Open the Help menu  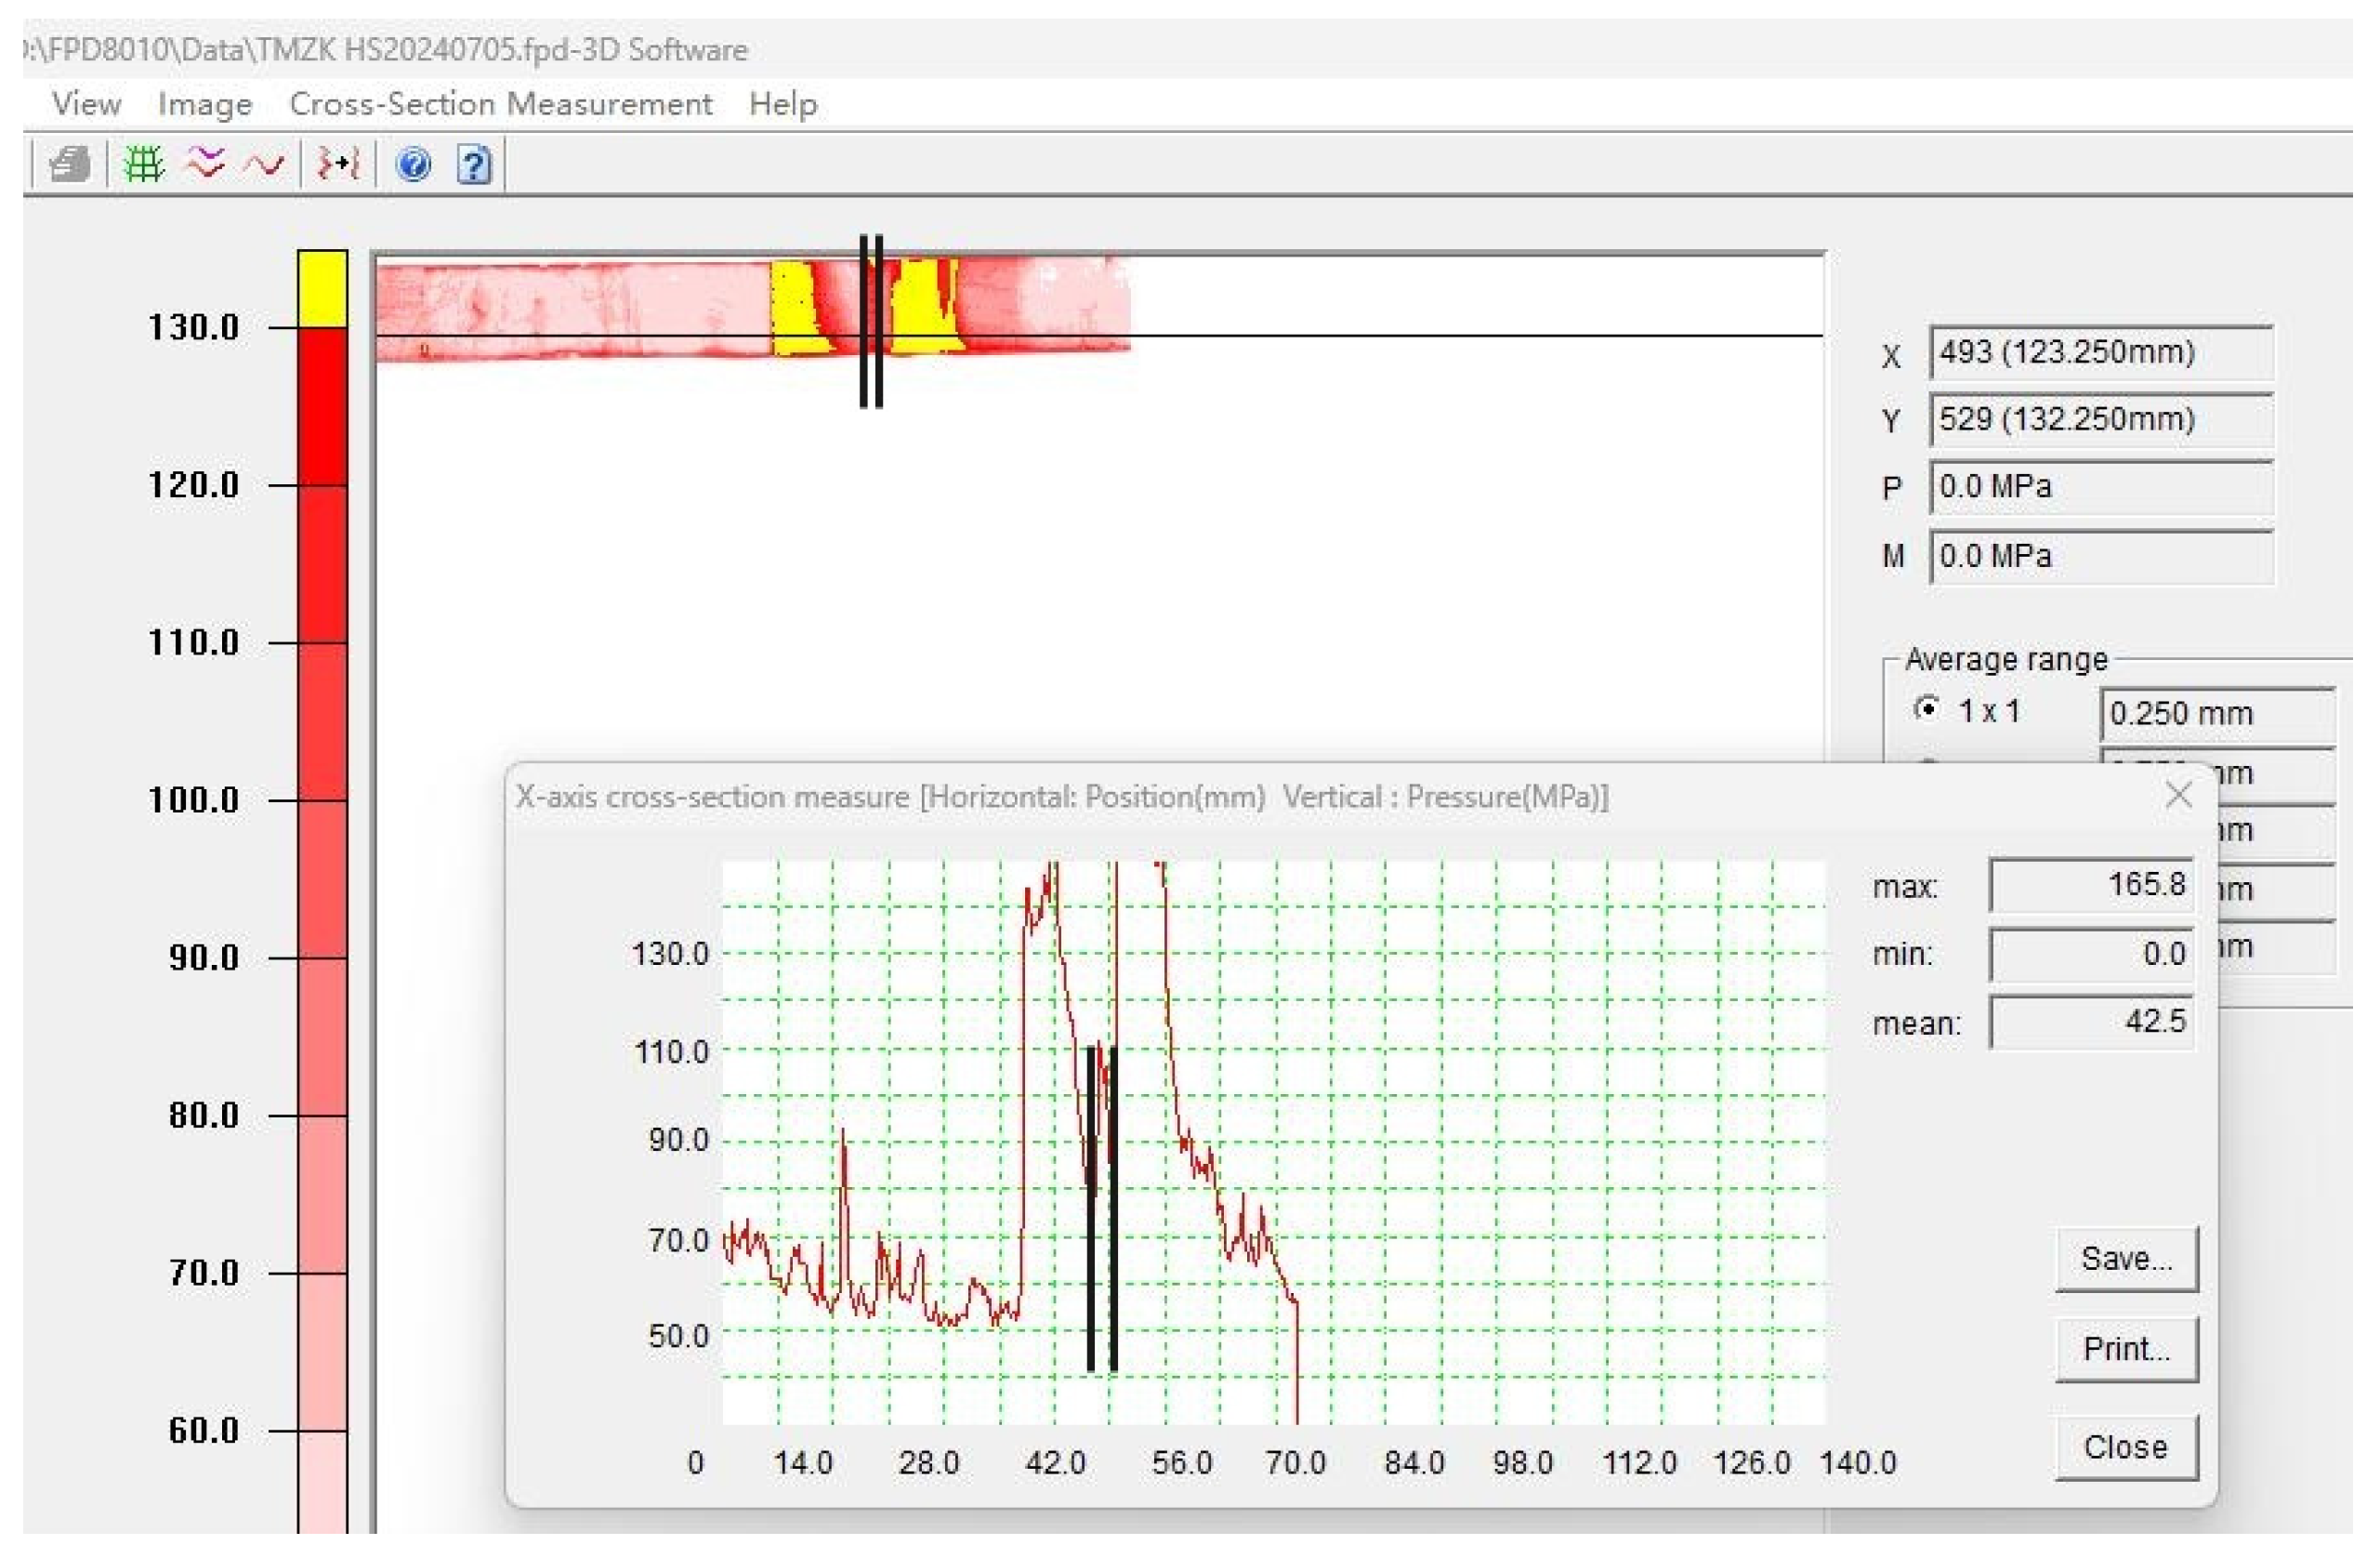click(782, 104)
